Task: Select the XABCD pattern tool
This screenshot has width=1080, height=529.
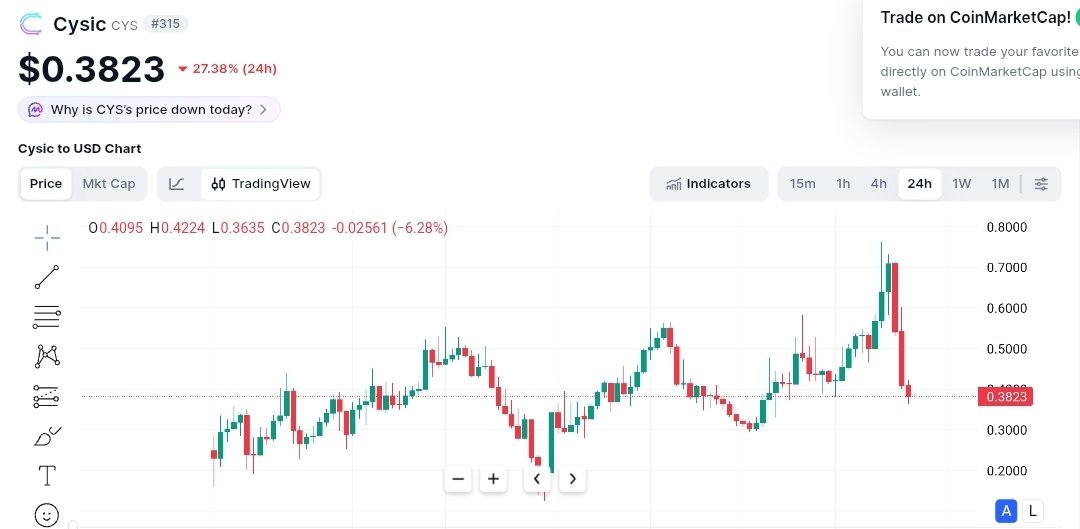Action: pos(47,356)
